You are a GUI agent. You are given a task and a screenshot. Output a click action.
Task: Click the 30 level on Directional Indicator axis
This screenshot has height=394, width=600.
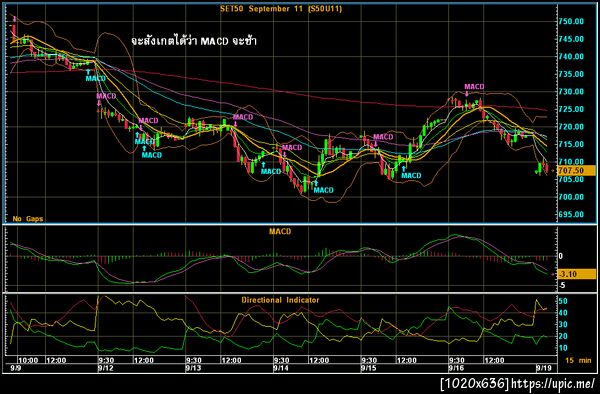coord(563,325)
